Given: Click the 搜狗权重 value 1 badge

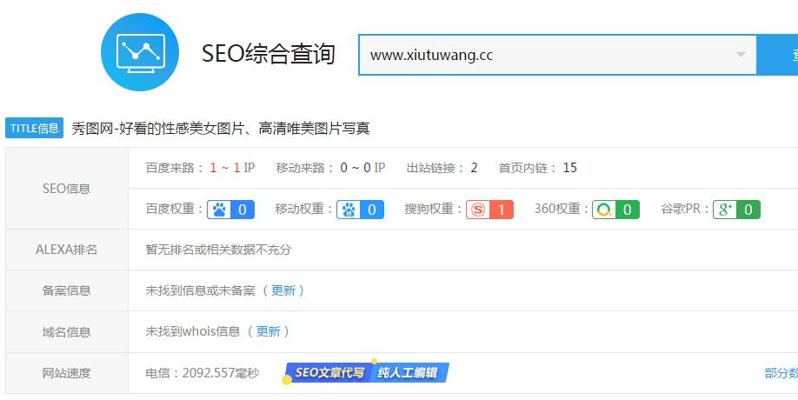Looking at the screenshot, I should [501, 210].
